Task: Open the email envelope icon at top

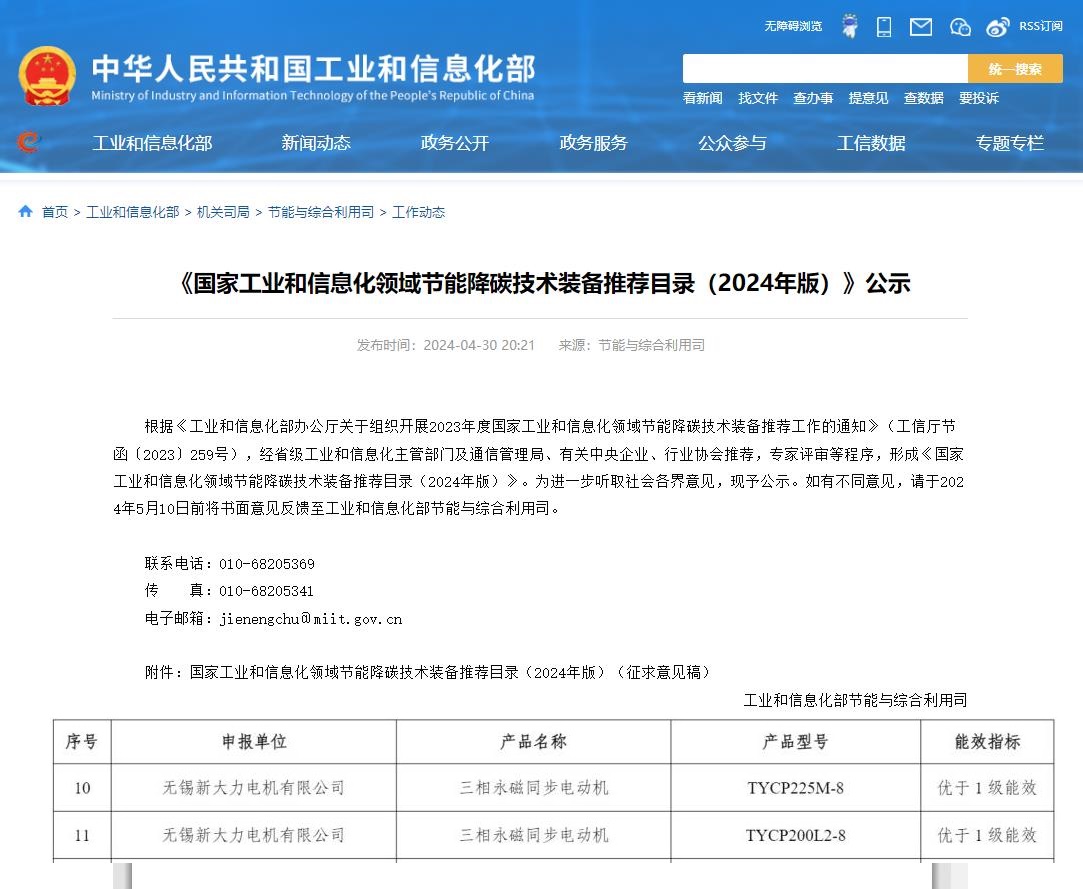Action: (920, 26)
